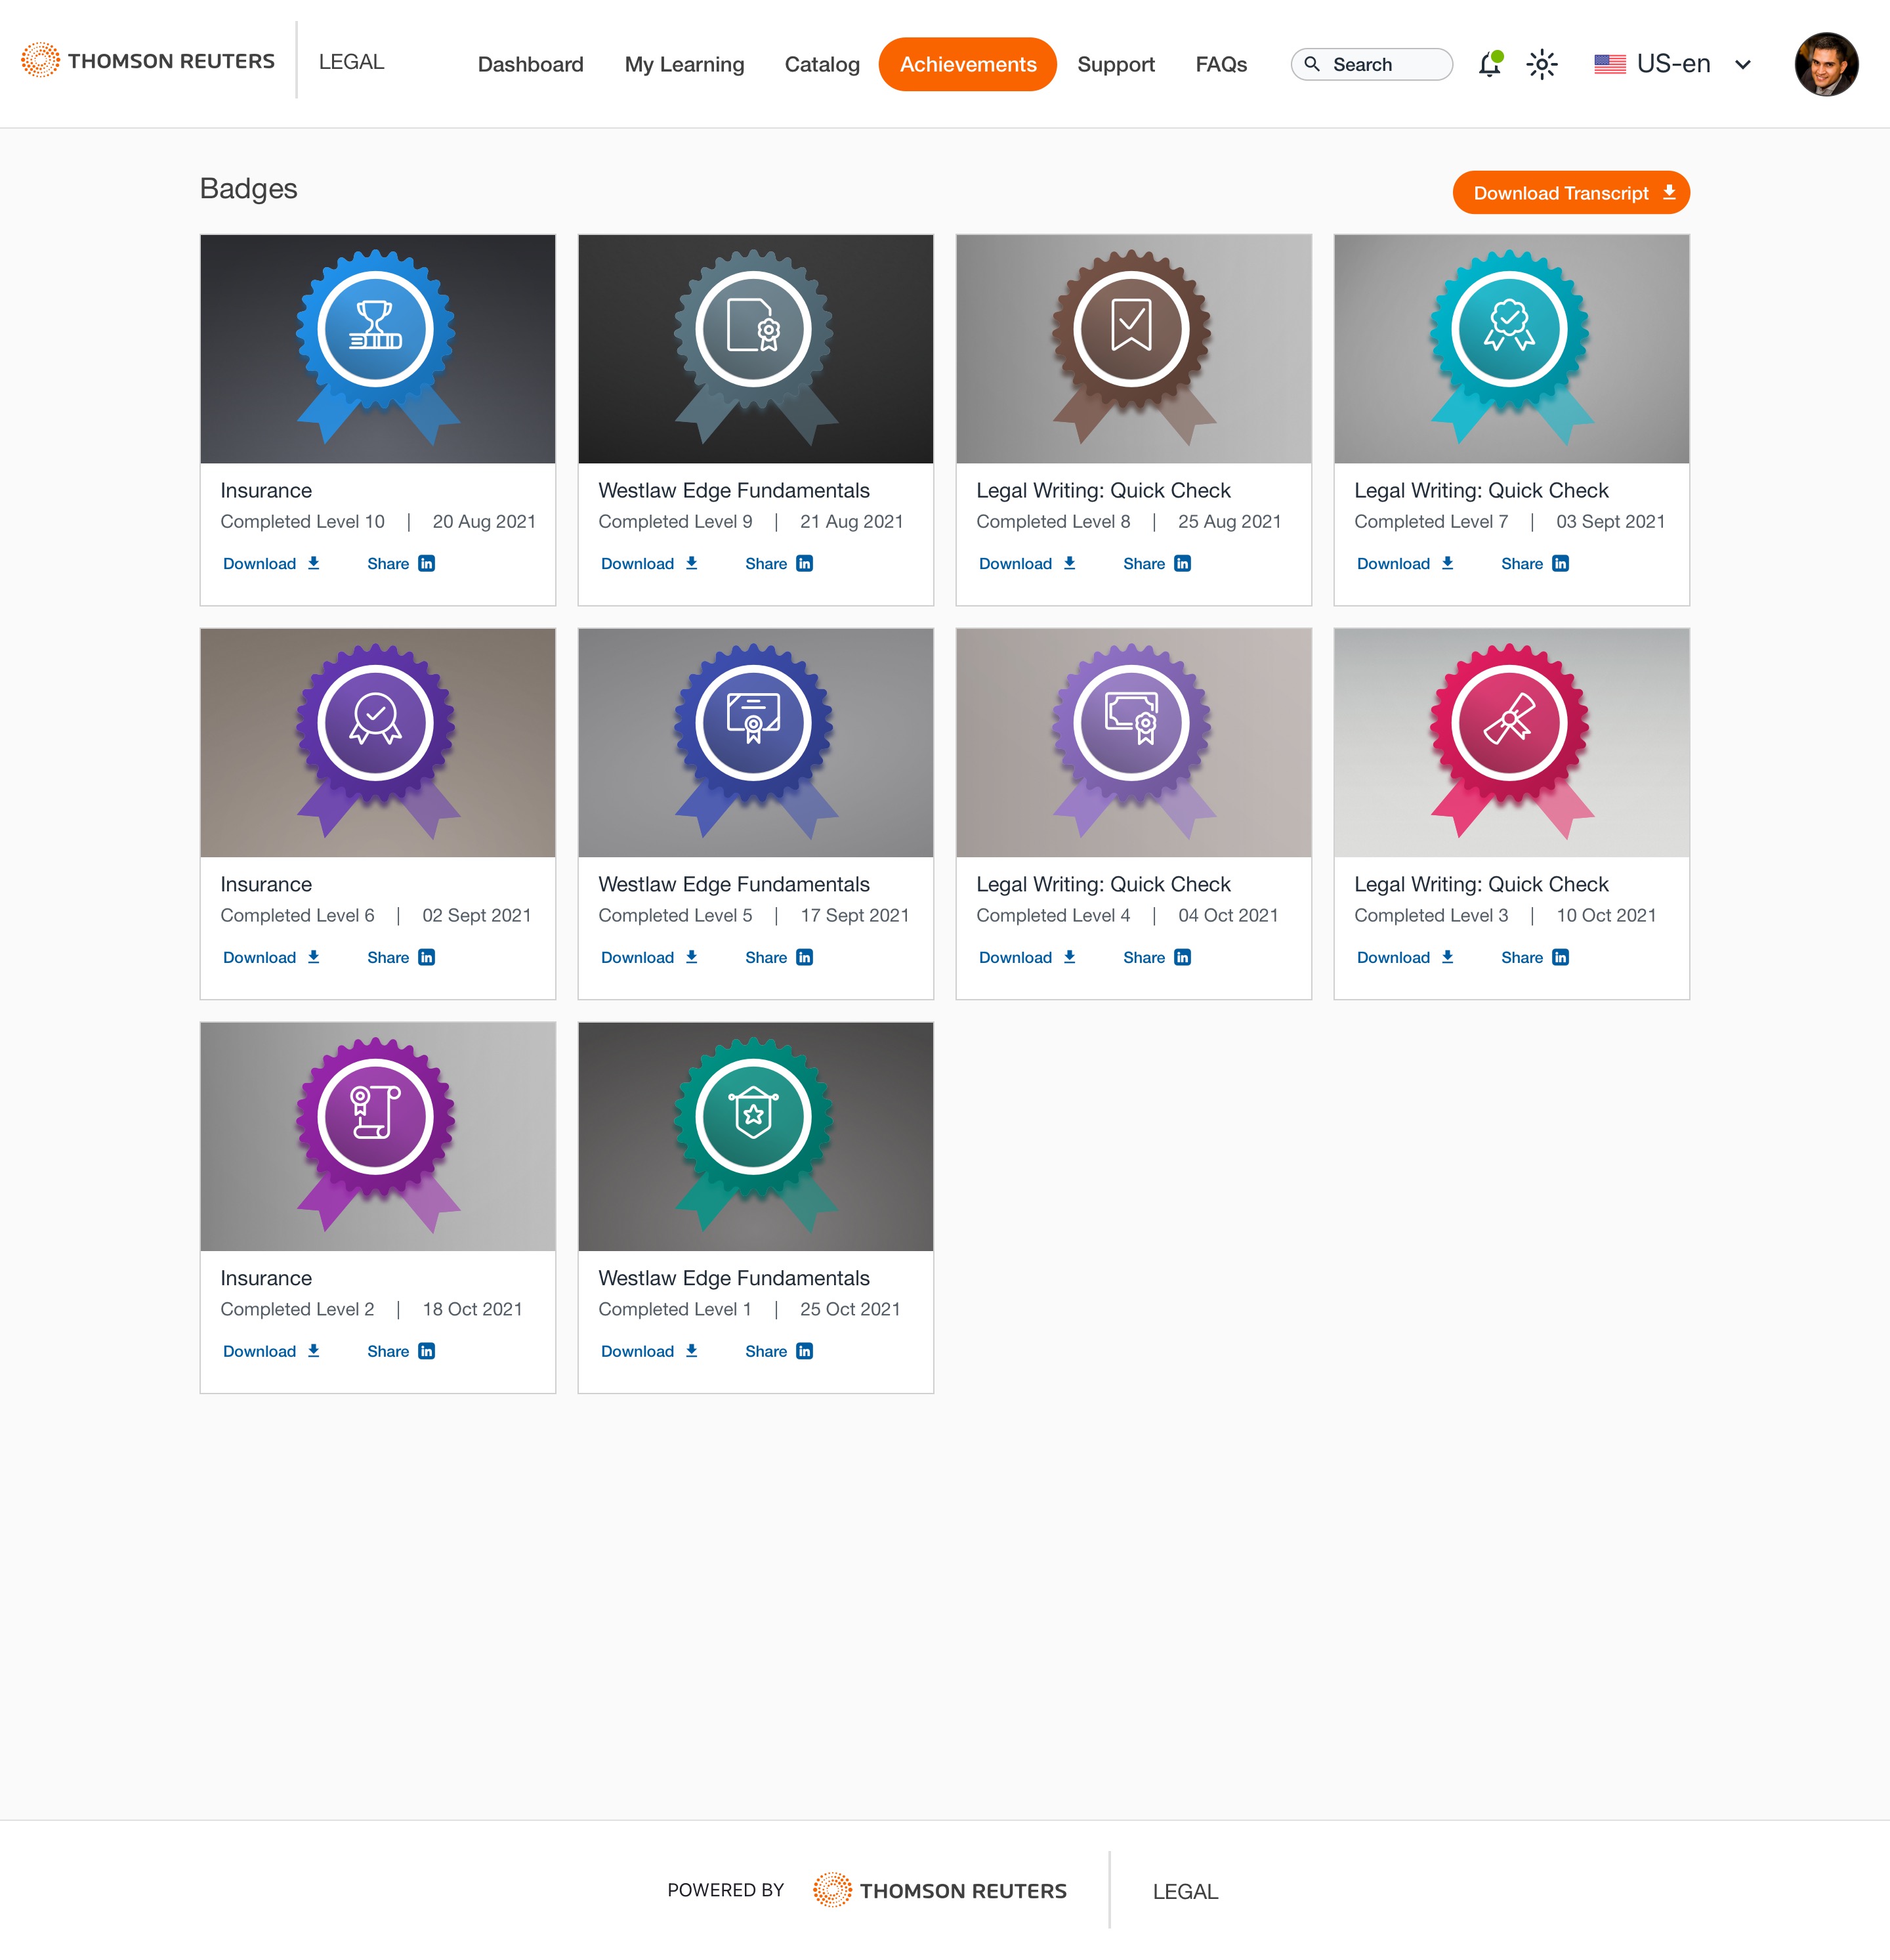1890x1960 pixels.
Task: Download the Legal Writing Level 8 badge
Action: point(1027,564)
